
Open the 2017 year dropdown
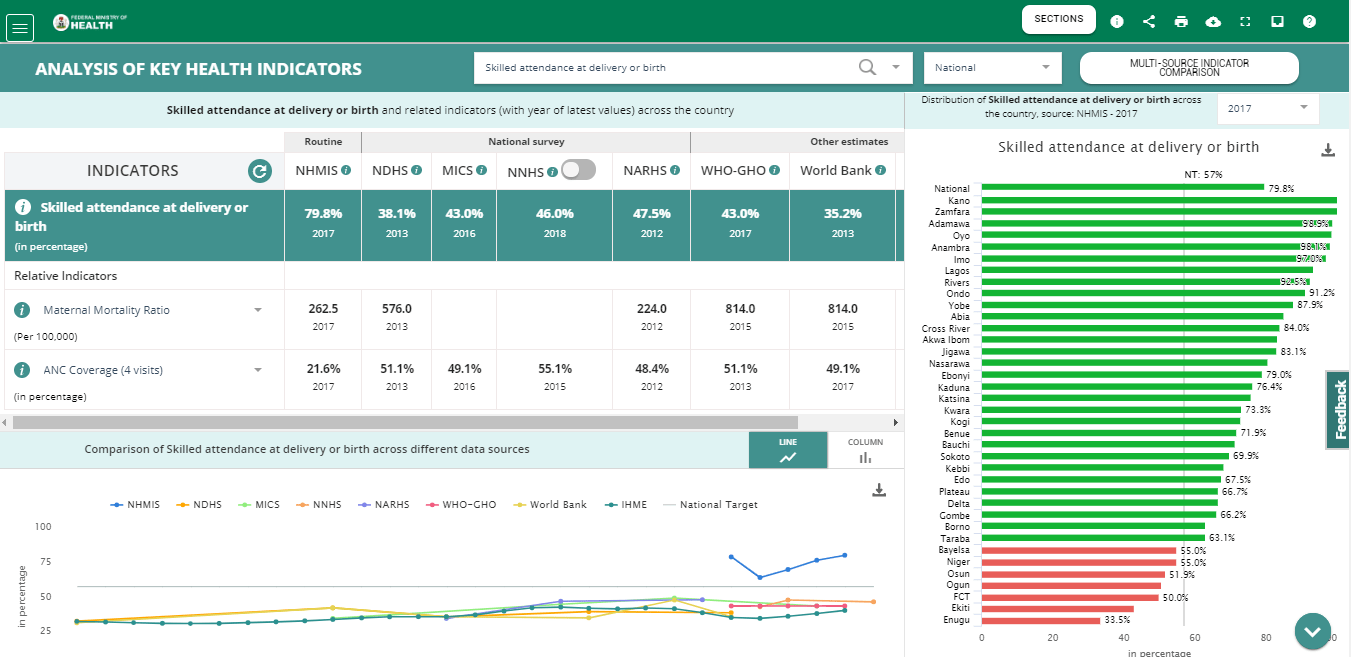[x=1267, y=108]
